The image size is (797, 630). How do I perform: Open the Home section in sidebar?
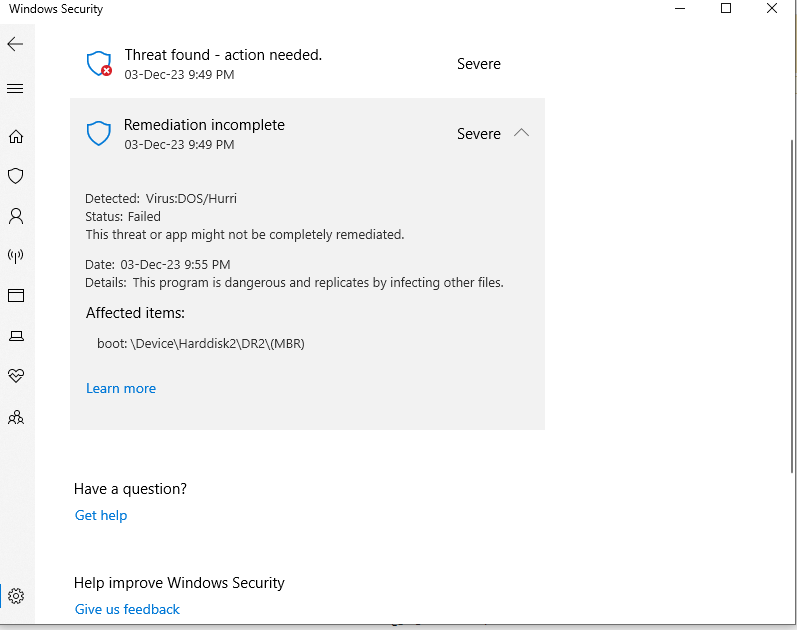(x=16, y=136)
